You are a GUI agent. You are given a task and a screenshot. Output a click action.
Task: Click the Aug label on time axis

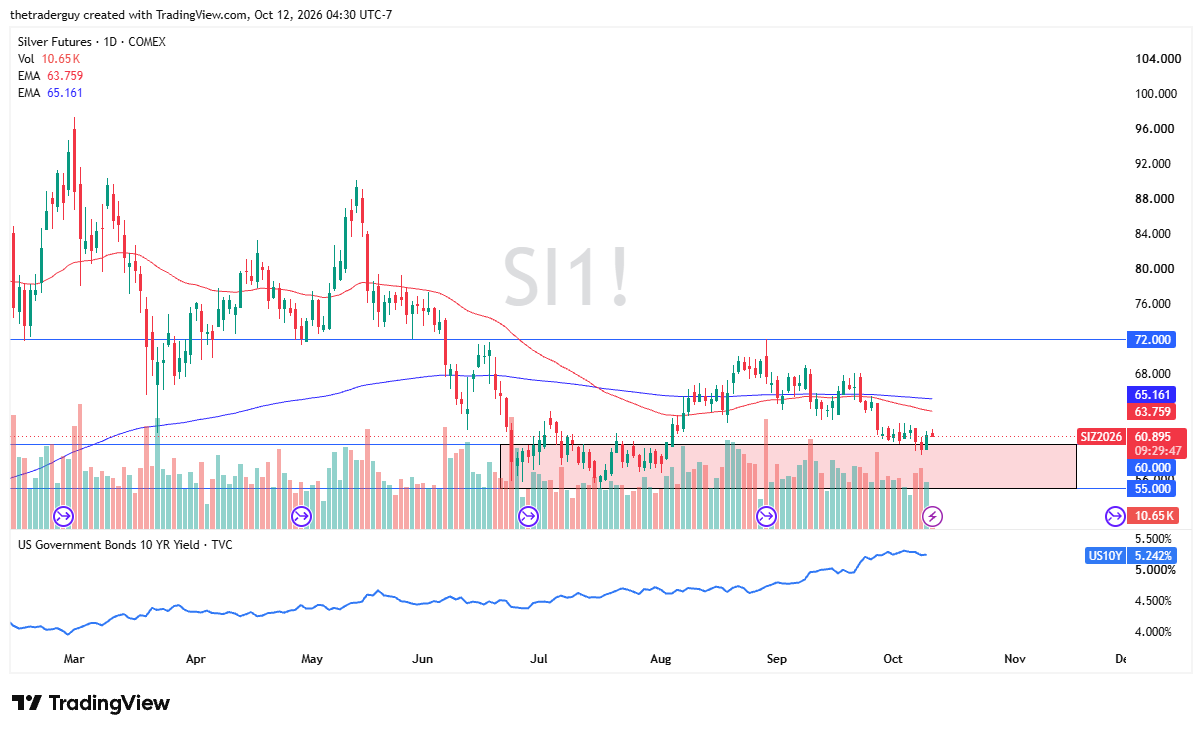coord(660,660)
